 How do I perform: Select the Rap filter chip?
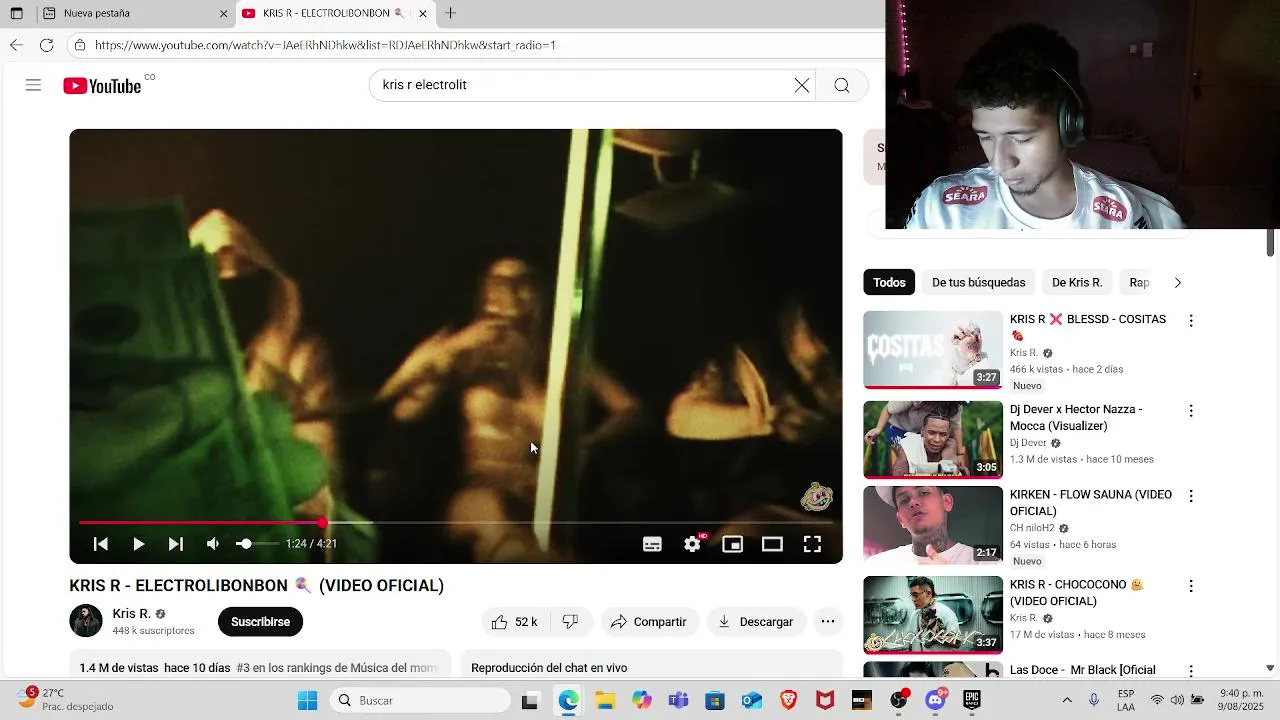[x=1139, y=283]
